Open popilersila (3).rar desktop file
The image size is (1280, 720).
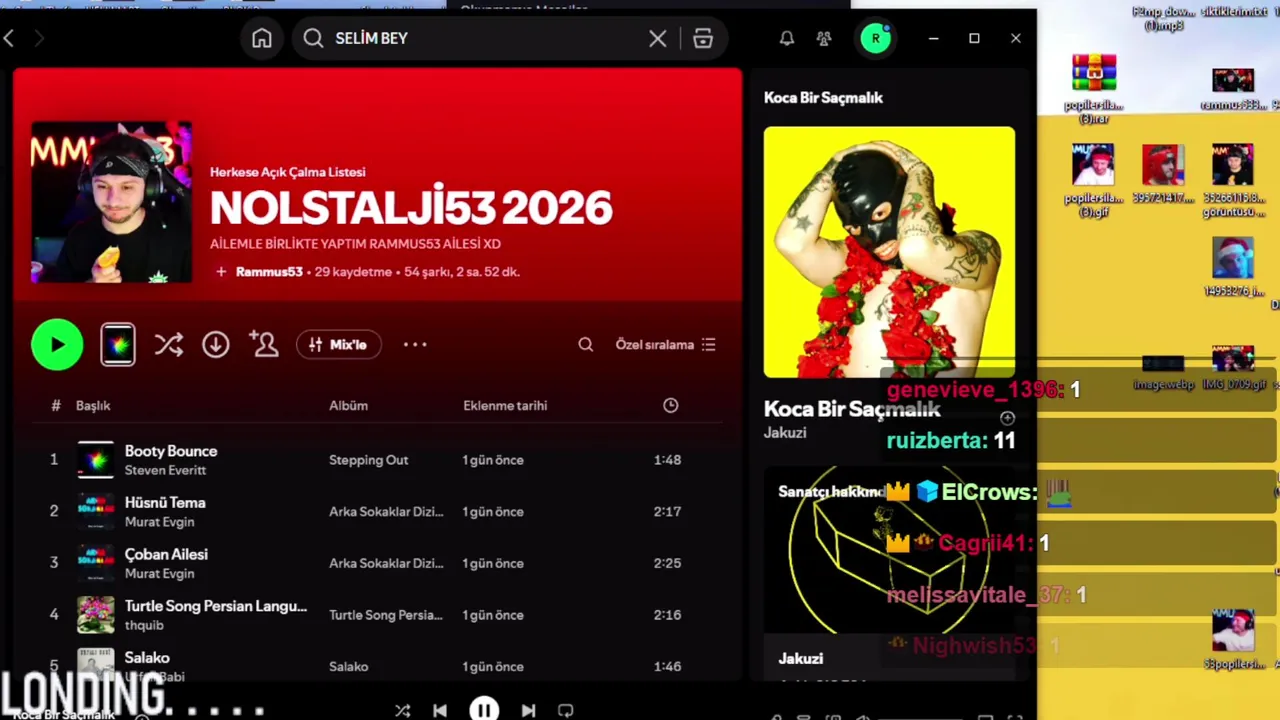(x=1094, y=89)
